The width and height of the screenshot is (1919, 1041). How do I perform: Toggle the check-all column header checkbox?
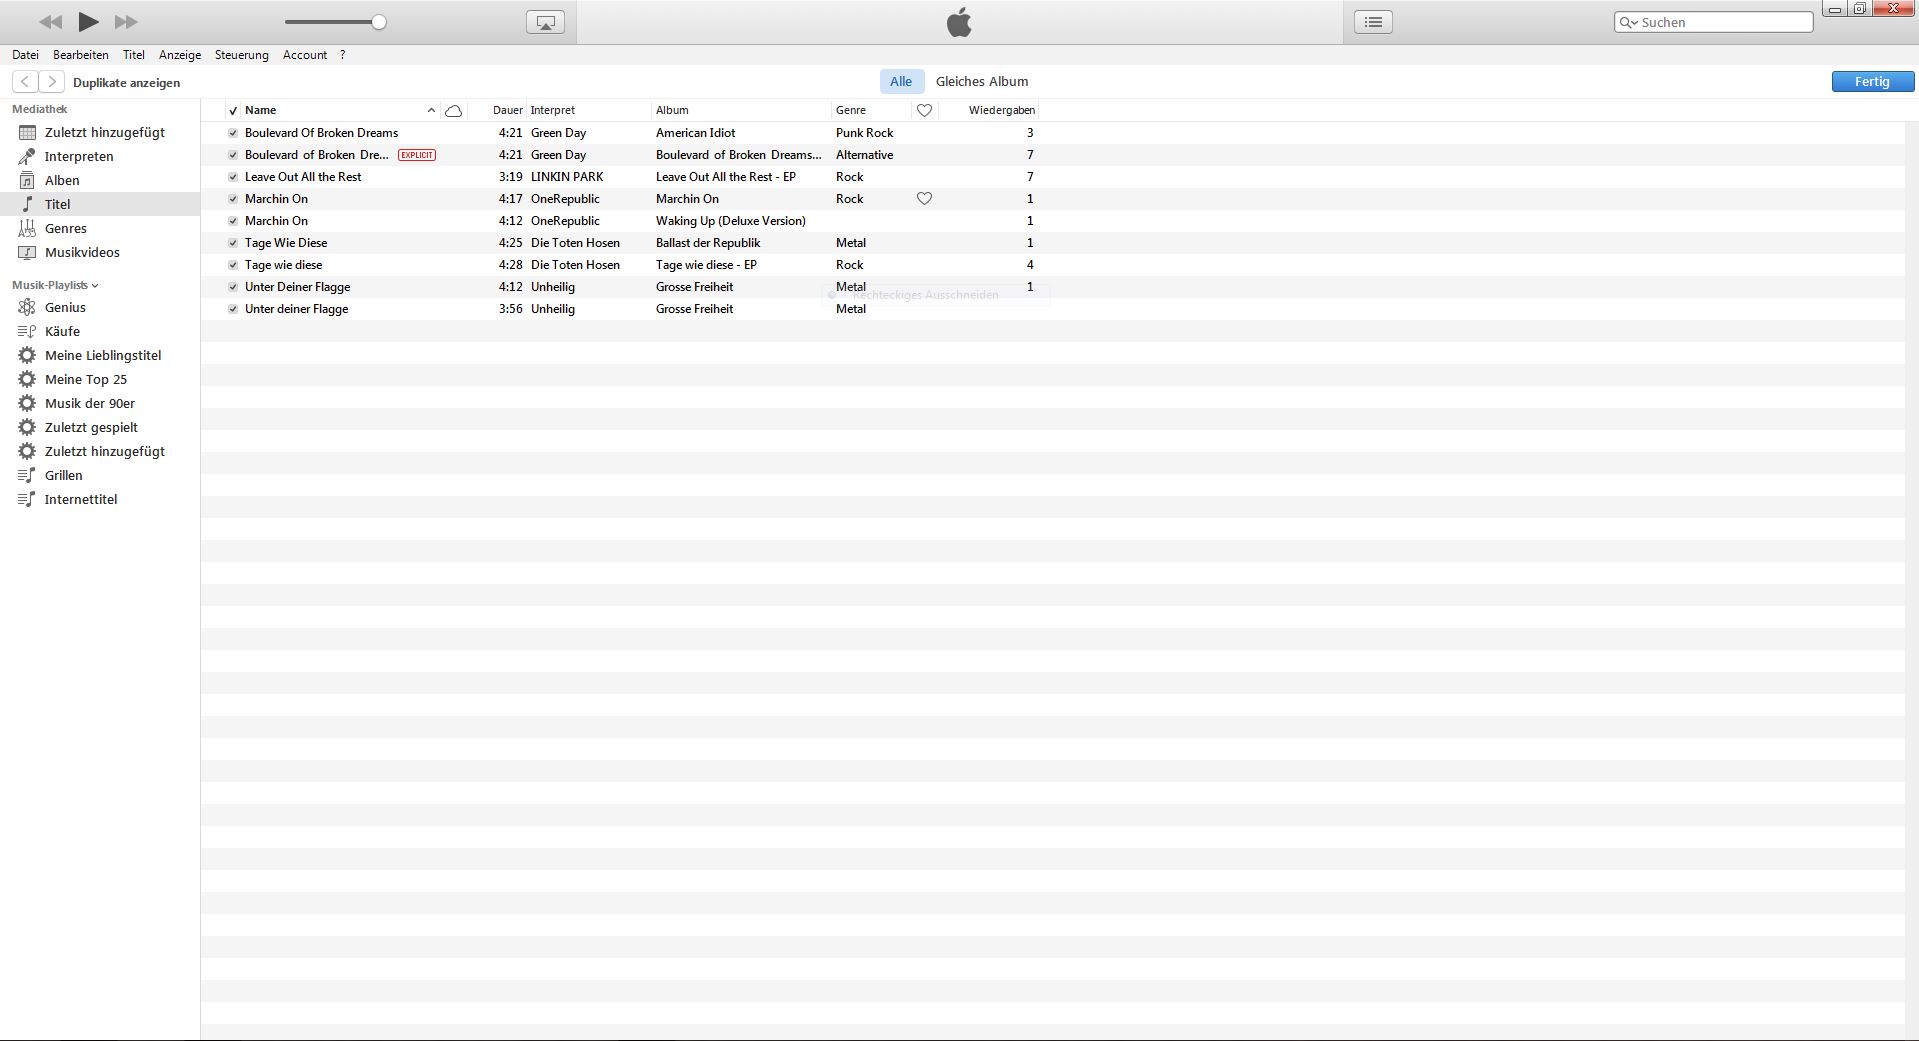pos(233,110)
